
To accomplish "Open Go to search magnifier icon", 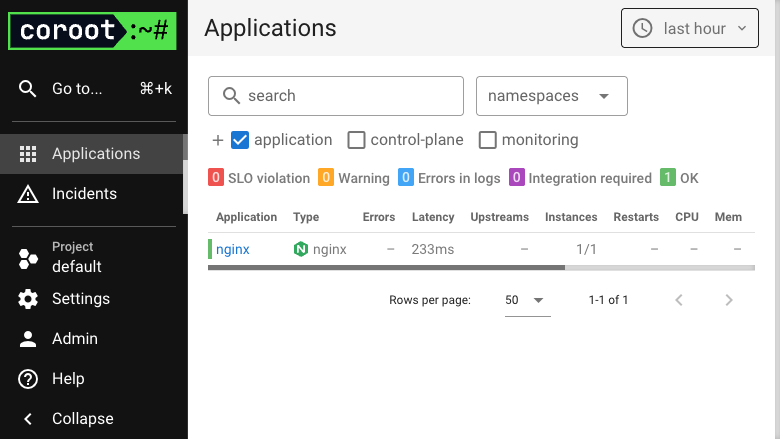I will [x=27, y=88].
